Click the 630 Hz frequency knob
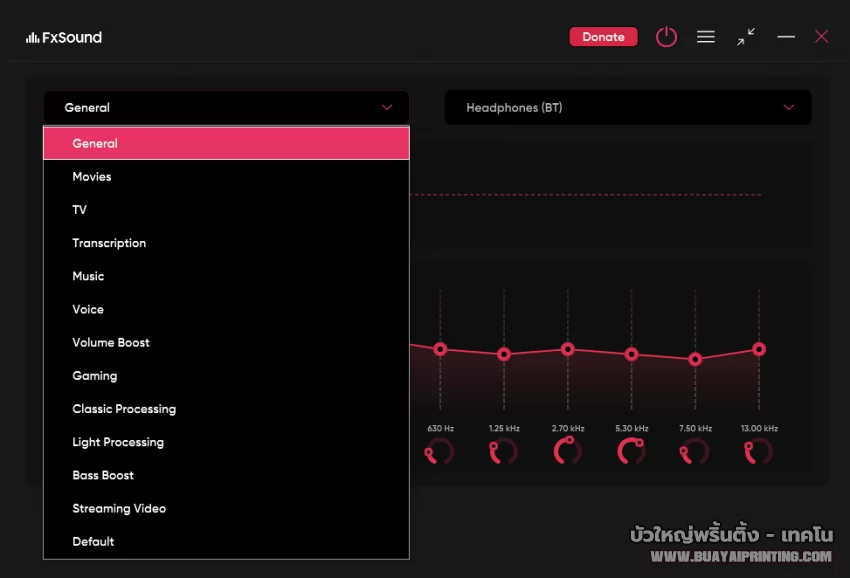Screen dimensions: 850x578 tap(440, 452)
